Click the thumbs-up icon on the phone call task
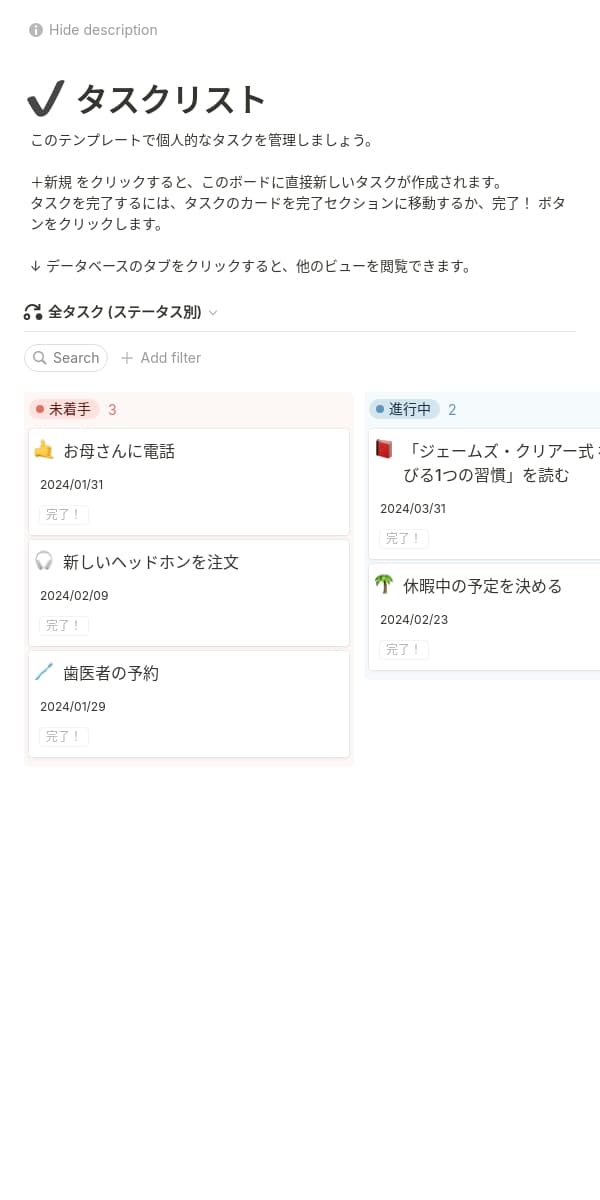The height and width of the screenshot is (1200, 600). pyautogui.click(x=44, y=450)
